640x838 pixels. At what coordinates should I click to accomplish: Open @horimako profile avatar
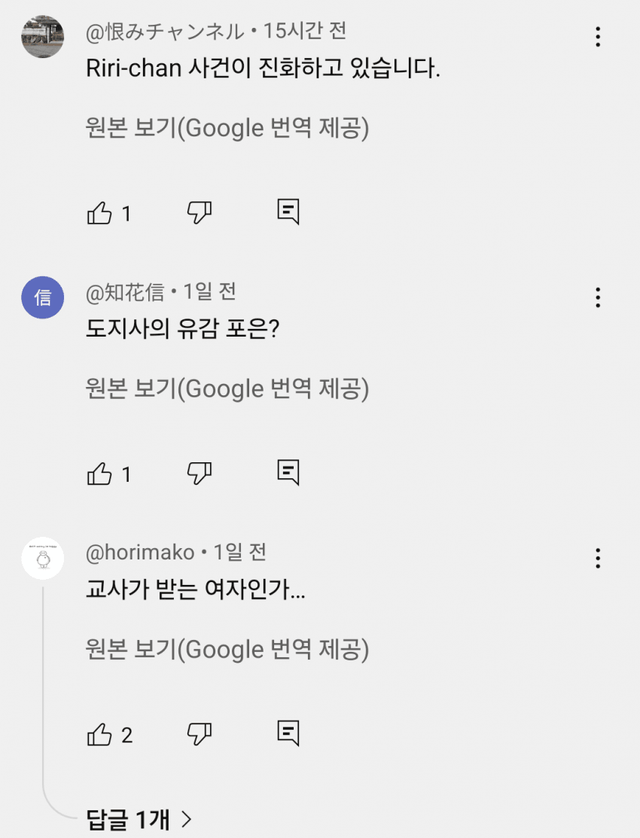coord(43,558)
